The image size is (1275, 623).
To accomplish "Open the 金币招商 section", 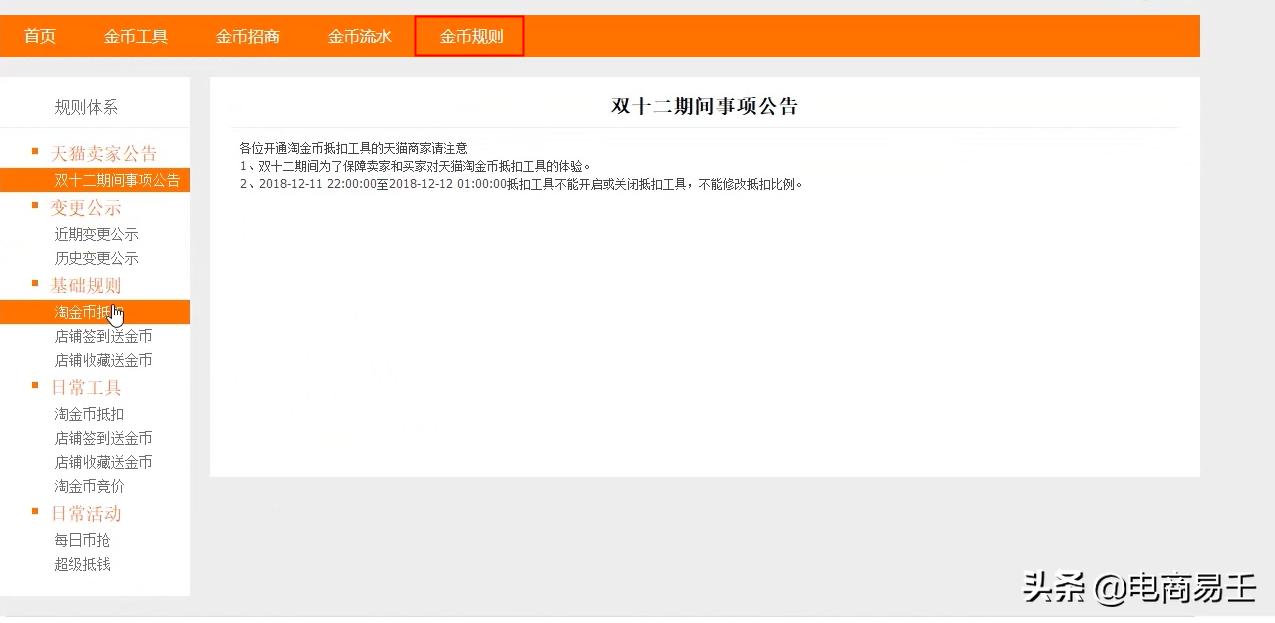I will coord(247,34).
